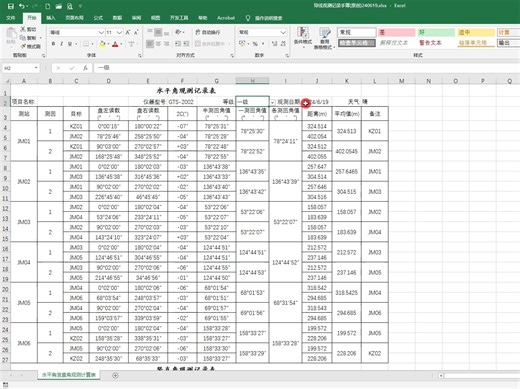Screen dimensions: 520x389
Task: Select column M header
Action: tap(402, 81)
